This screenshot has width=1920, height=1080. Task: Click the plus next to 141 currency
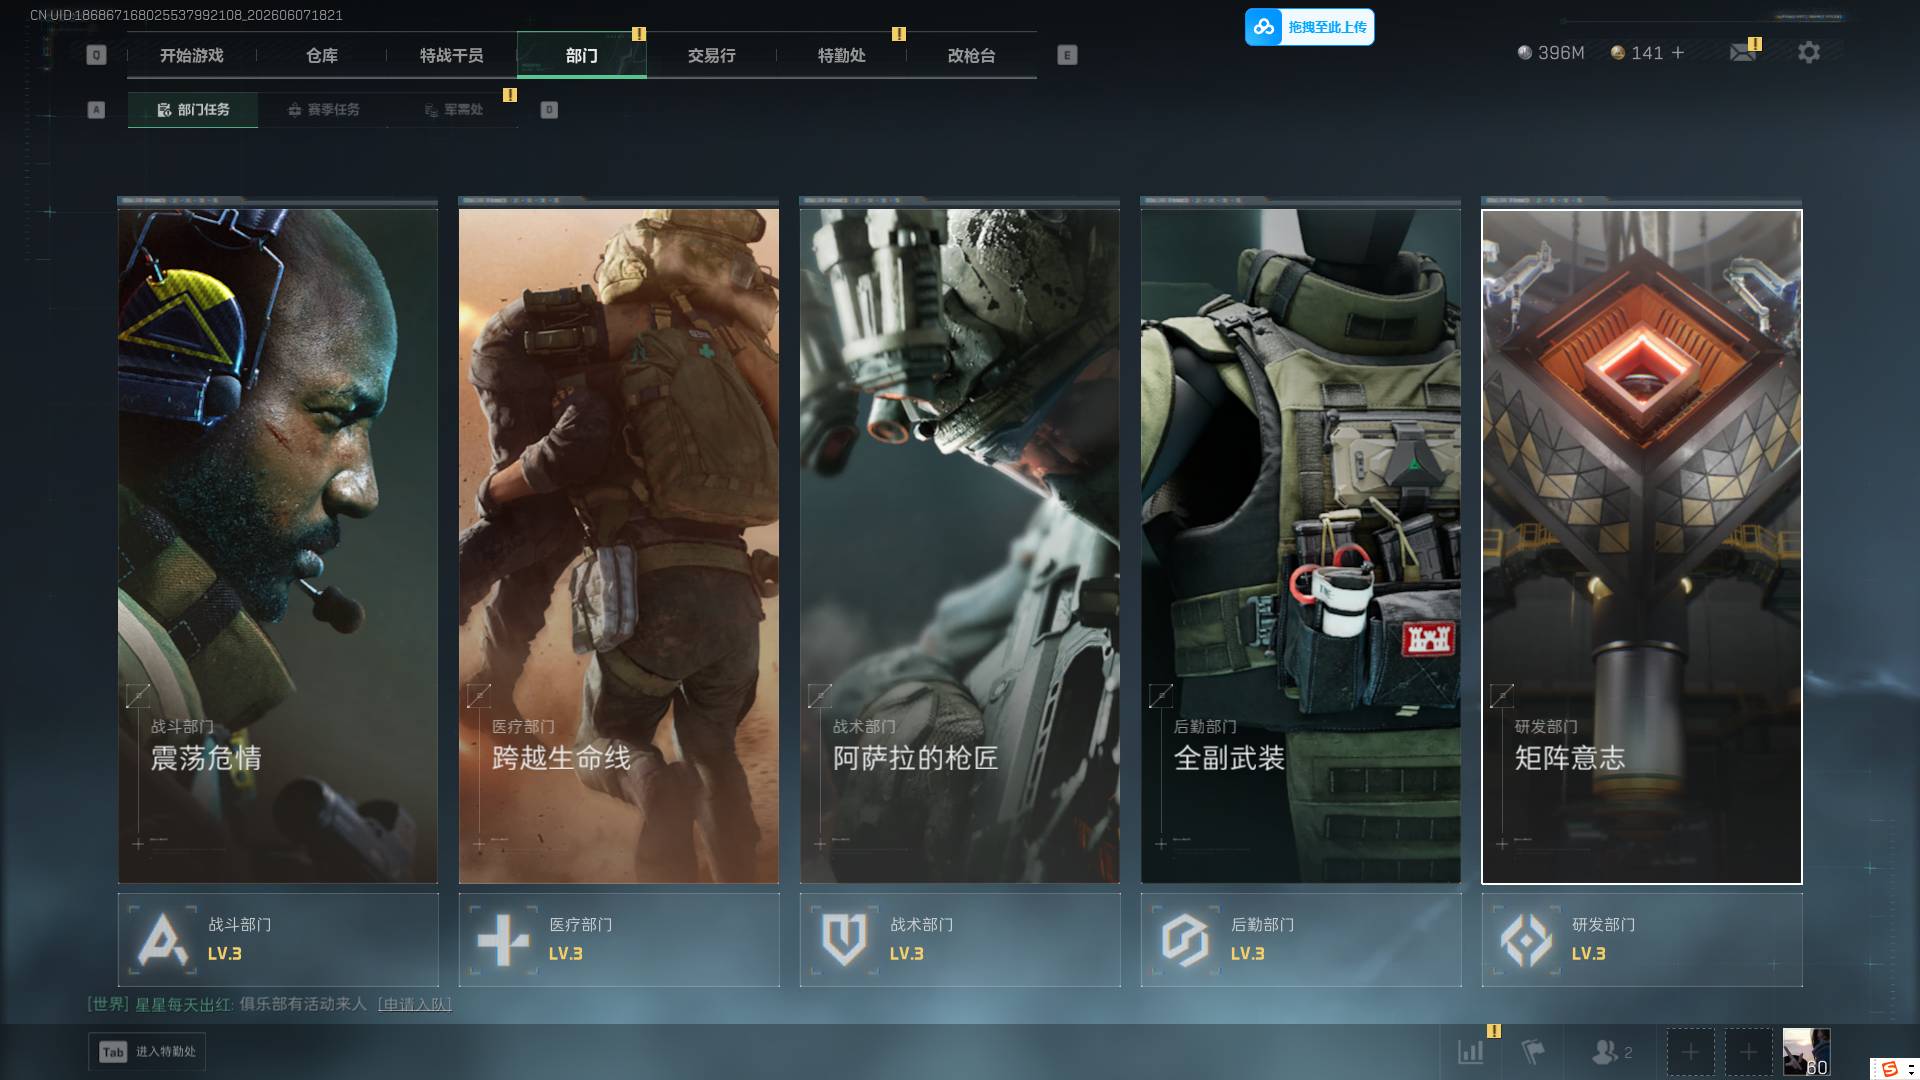click(x=1678, y=52)
